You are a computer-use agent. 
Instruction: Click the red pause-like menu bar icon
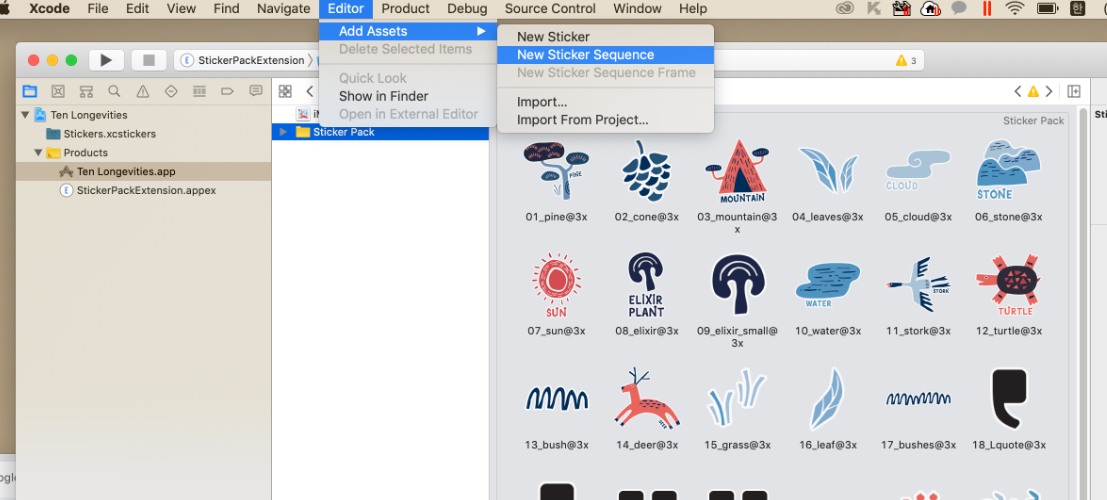coord(987,9)
